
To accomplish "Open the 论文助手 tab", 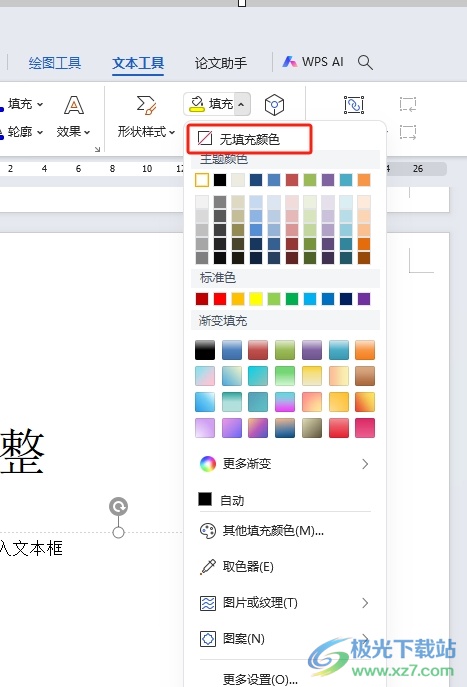I will pyautogui.click(x=221, y=63).
